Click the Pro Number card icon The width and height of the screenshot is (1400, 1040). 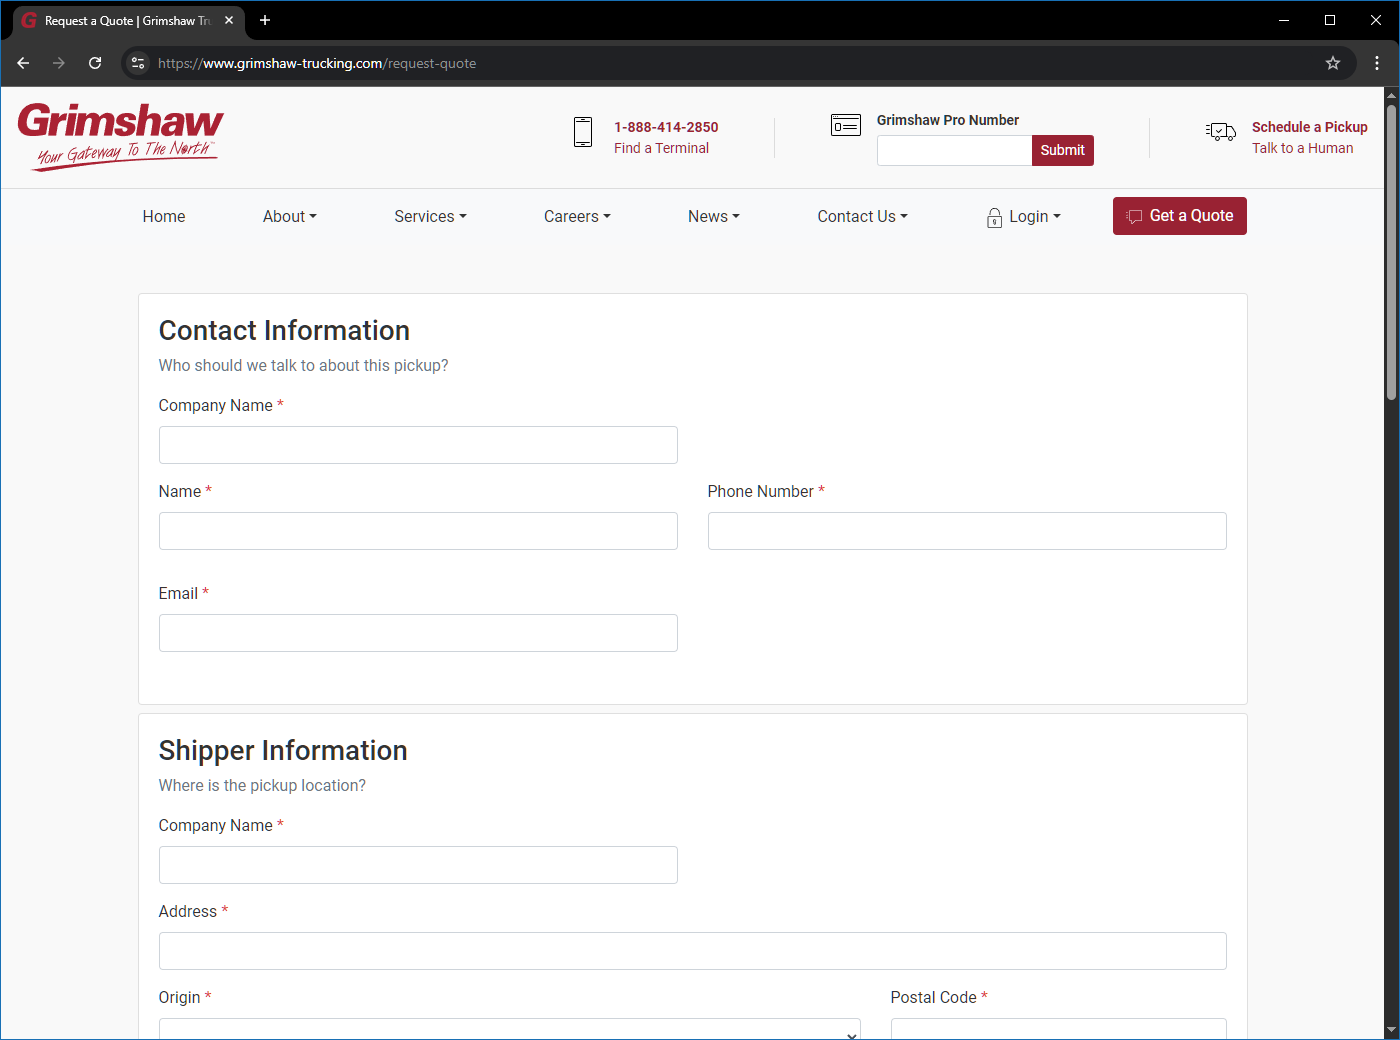(x=846, y=125)
